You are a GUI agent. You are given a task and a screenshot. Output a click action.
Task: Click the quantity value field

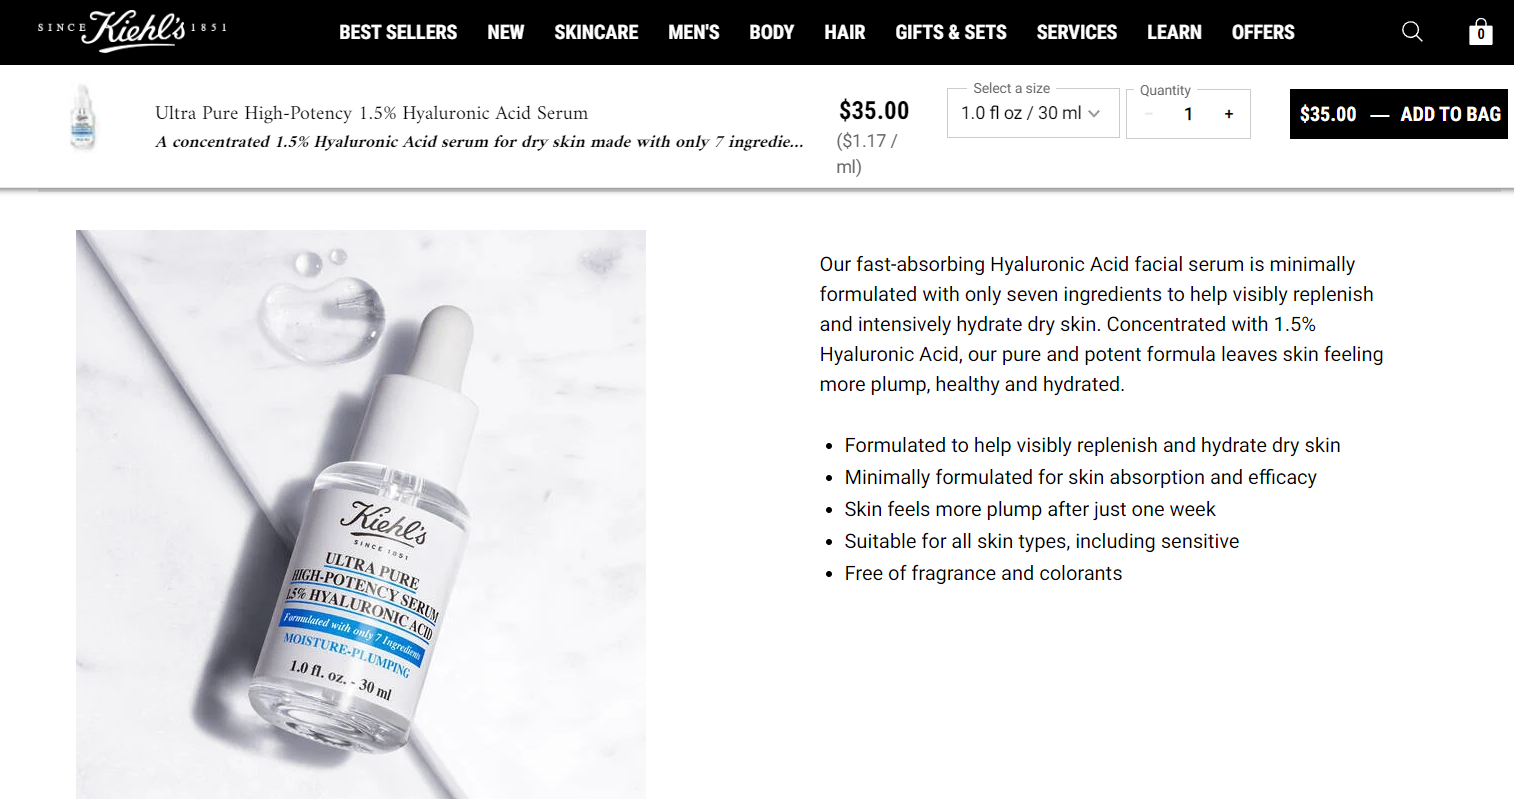point(1188,114)
